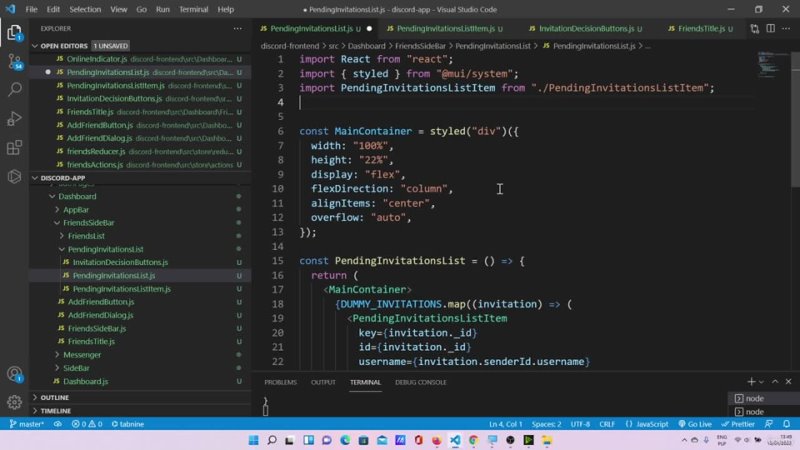Click the taskbar search icon
The width and height of the screenshot is (800, 450).
coord(272,440)
